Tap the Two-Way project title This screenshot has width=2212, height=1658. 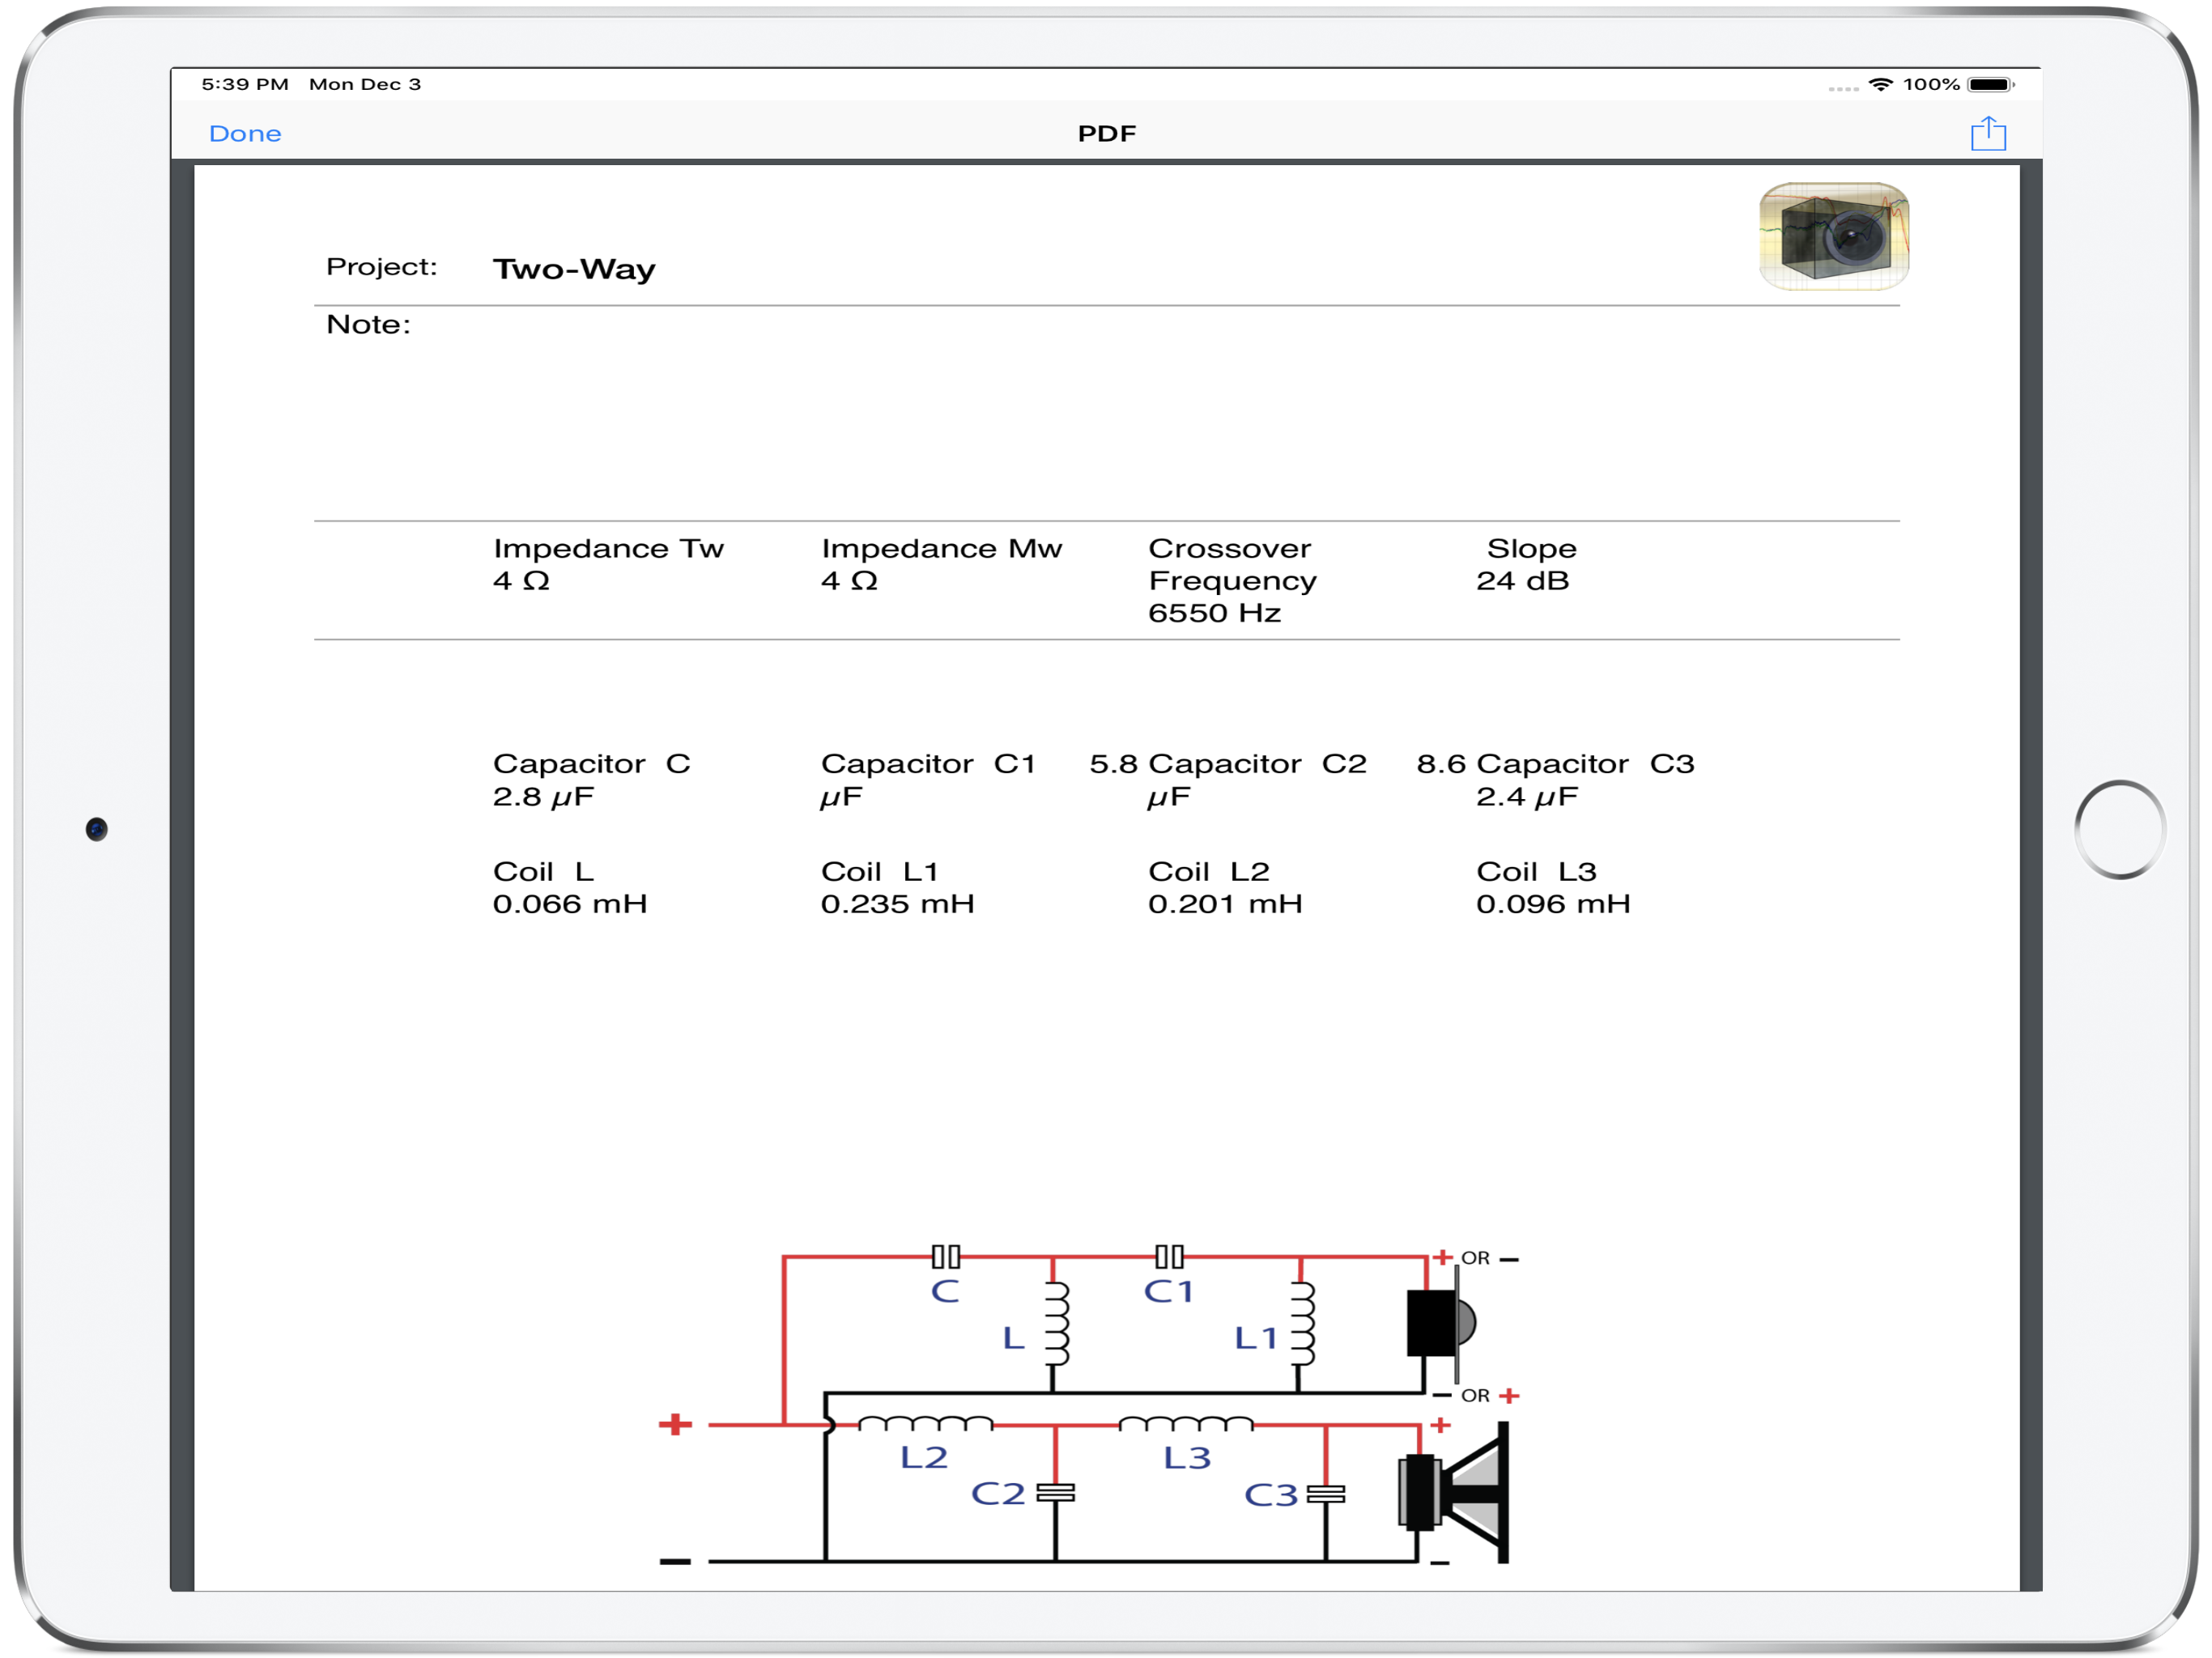(574, 269)
